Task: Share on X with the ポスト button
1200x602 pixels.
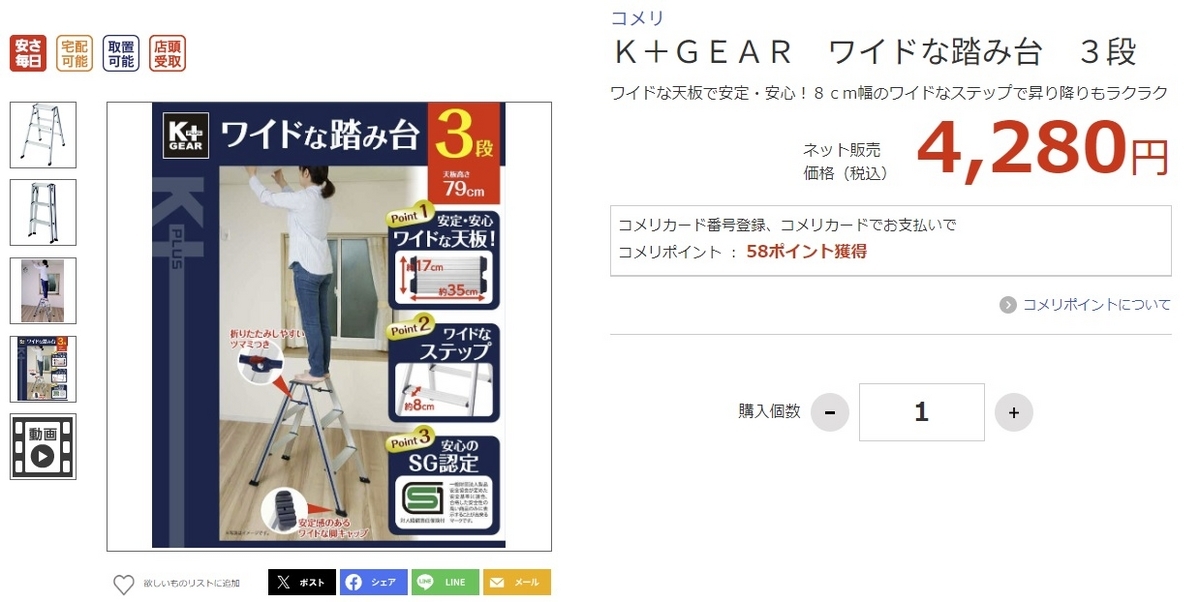Action: (x=302, y=582)
